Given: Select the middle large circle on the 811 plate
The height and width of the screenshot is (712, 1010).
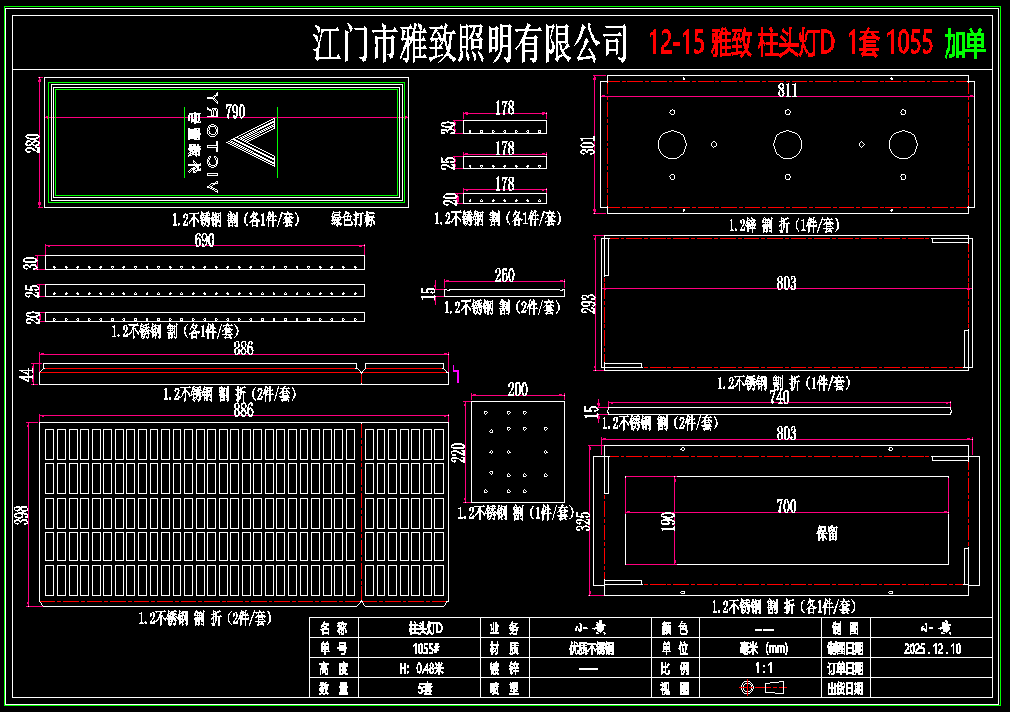Looking at the screenshot, I should point(787,144).
